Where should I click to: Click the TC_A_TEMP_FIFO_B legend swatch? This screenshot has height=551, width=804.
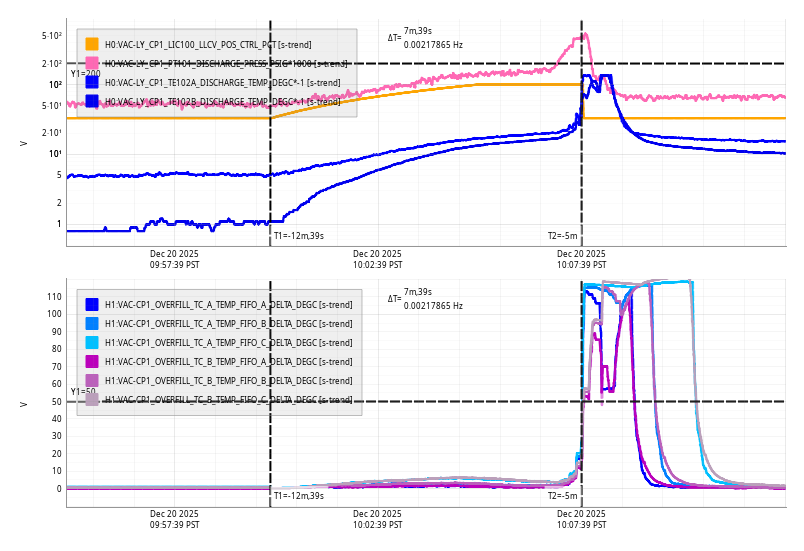[x=92, y=323]
